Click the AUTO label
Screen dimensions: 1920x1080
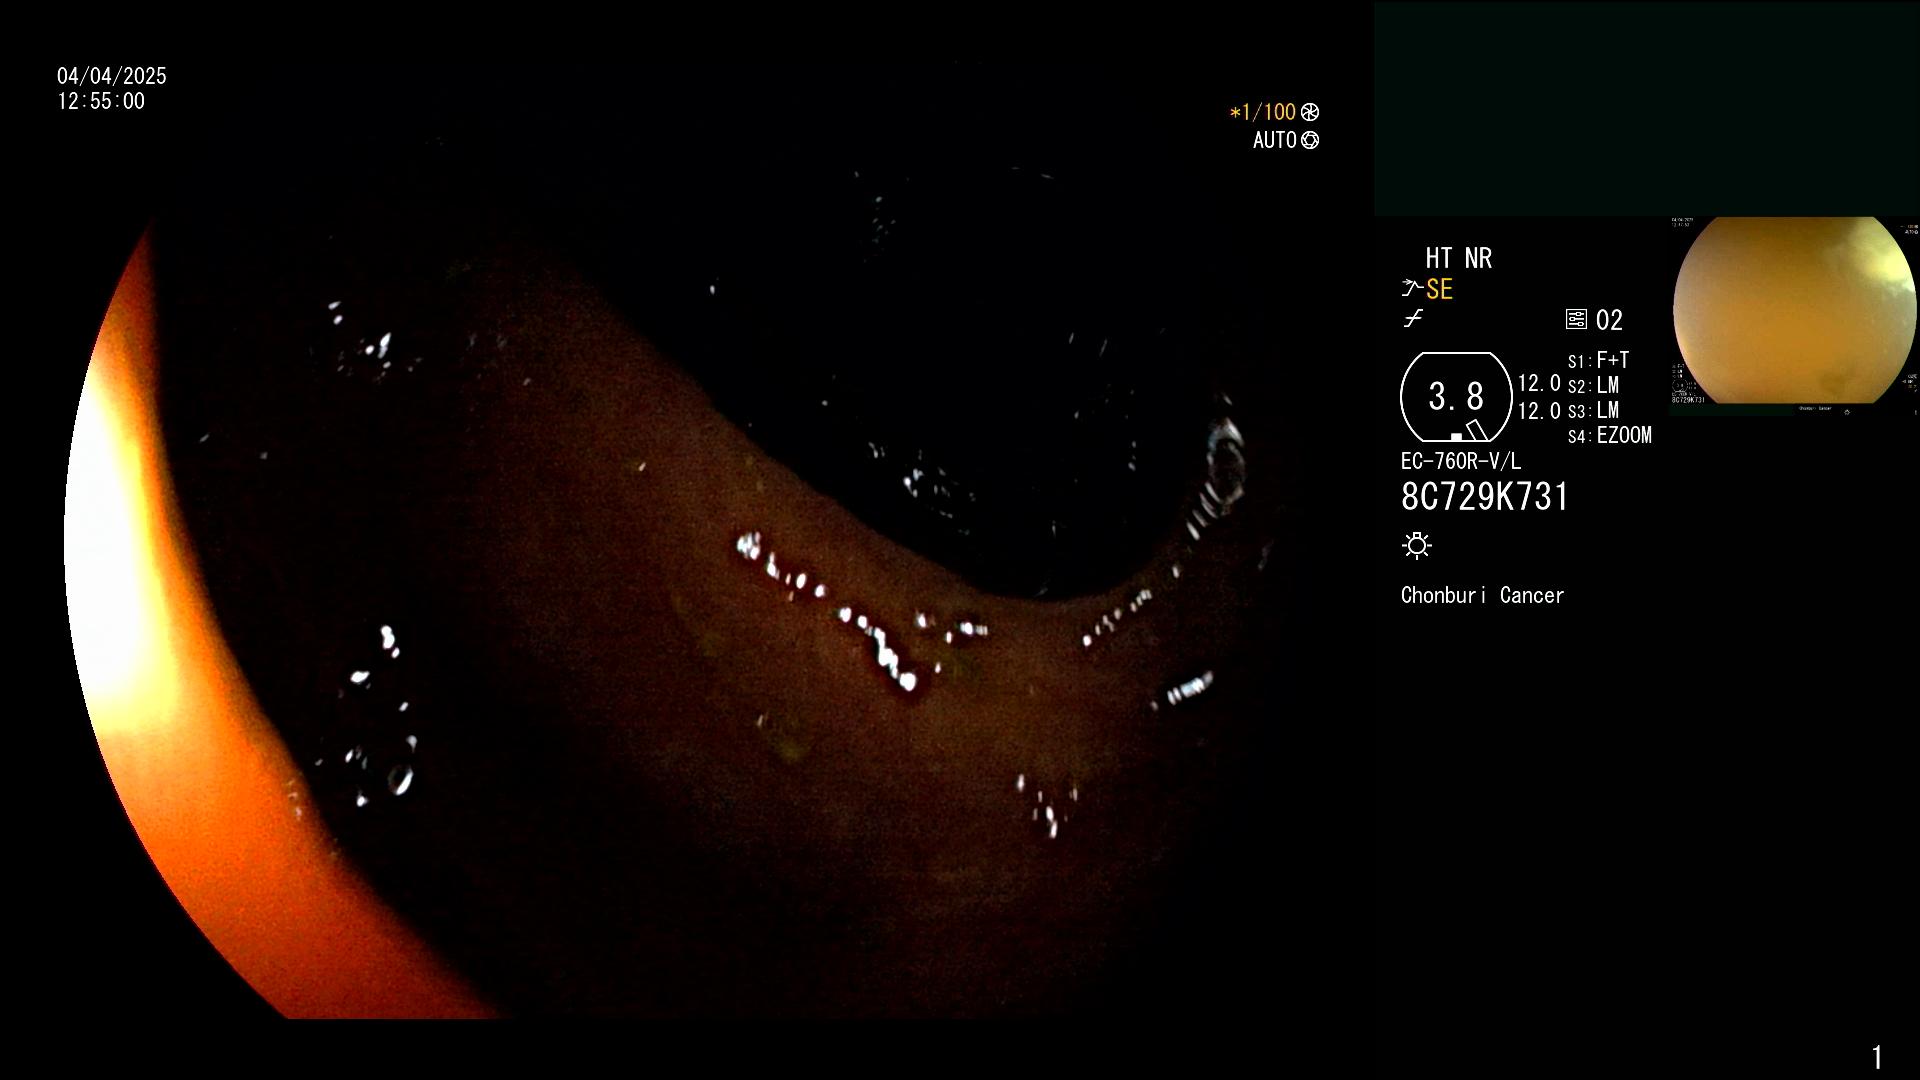[x=1275, y=140]
